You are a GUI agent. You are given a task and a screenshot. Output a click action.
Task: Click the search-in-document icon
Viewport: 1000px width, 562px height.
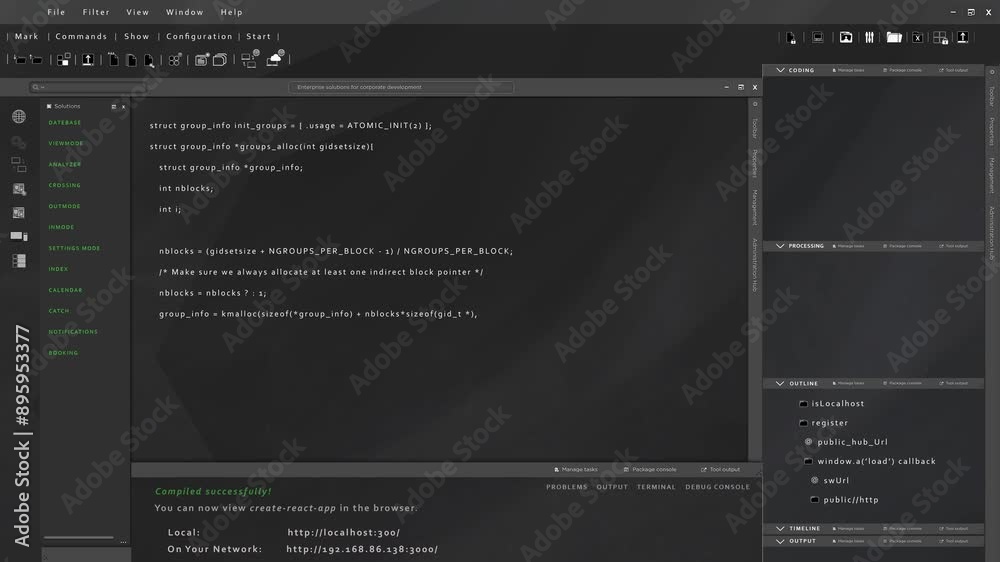coord(149,61)
